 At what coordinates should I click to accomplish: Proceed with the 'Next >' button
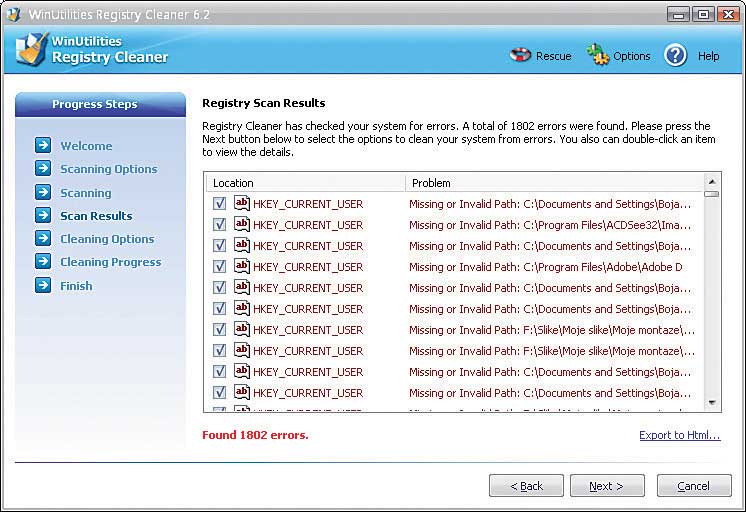click(x=607, y=485)
